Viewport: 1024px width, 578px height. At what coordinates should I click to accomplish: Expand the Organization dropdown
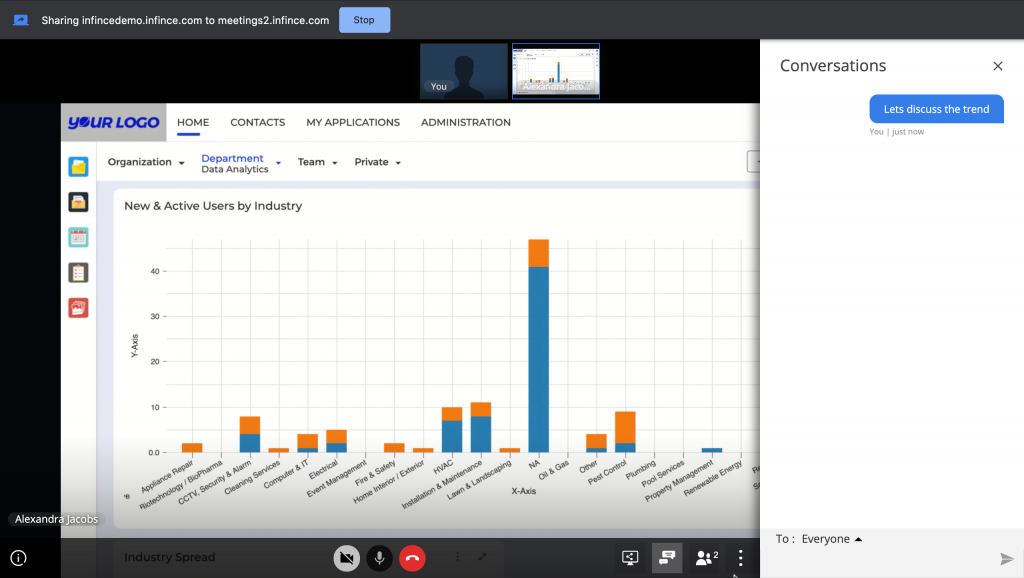pos(146,162)
